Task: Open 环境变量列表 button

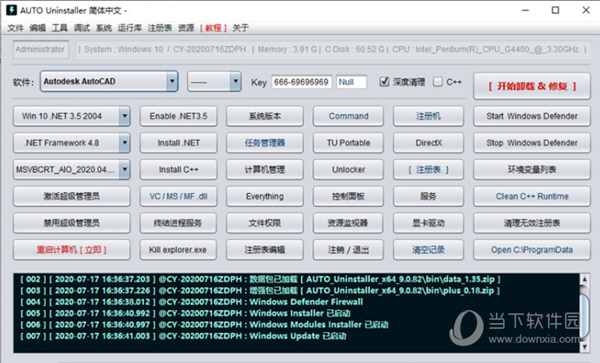Action: pos(532,169)
